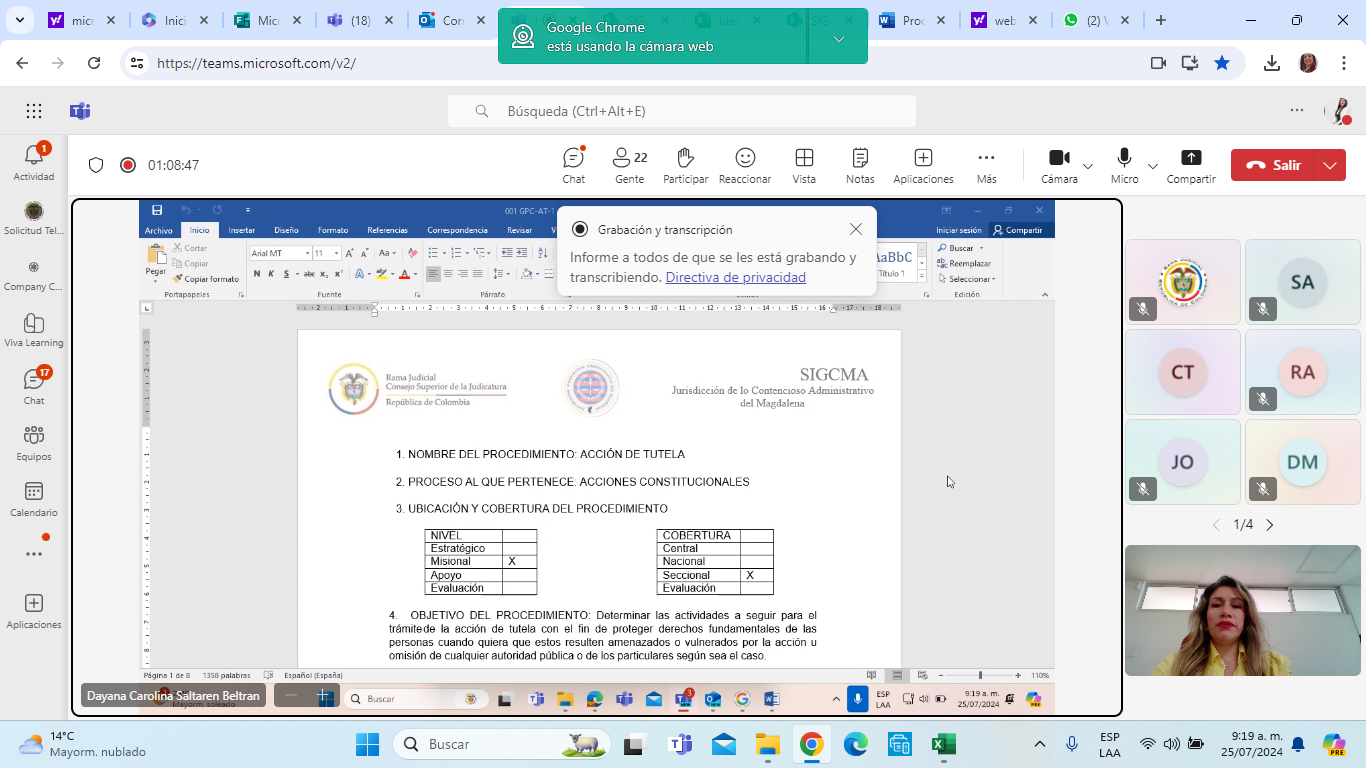Open the Directiva de privacidad link
1366x768 pixels.
pyautogui.click(x=735, y=277)
